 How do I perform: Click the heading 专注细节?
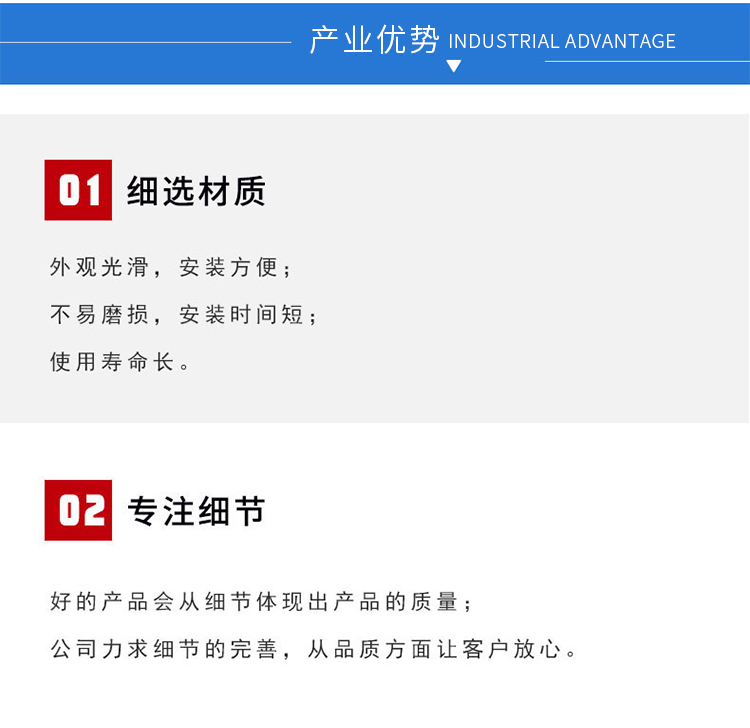pyautogui.click(x=196, y=511)
